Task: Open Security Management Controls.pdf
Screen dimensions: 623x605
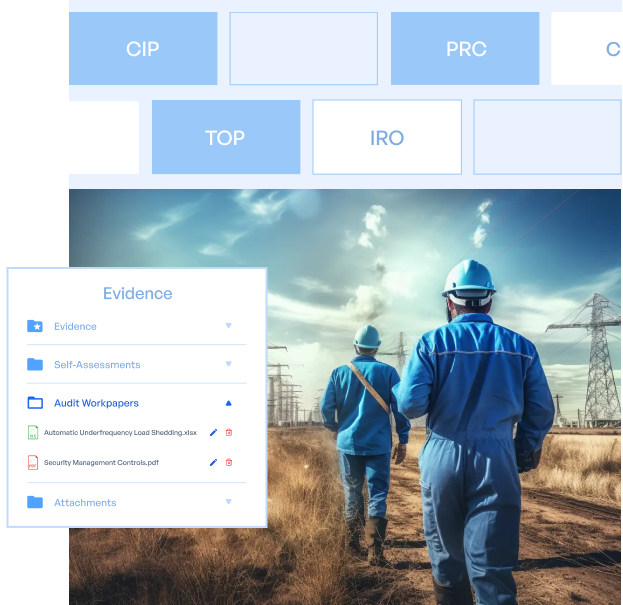Action: pos(101,462)
